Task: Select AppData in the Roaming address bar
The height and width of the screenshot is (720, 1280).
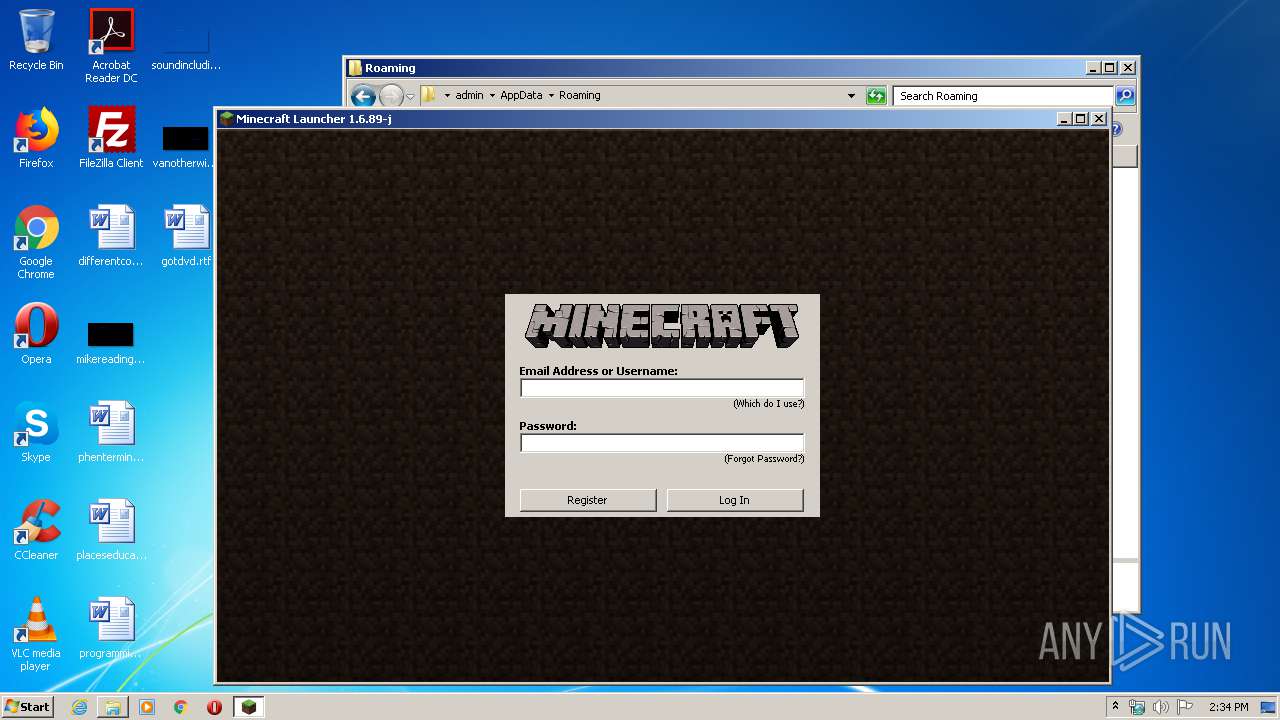Action: click(x=521, y=96)
